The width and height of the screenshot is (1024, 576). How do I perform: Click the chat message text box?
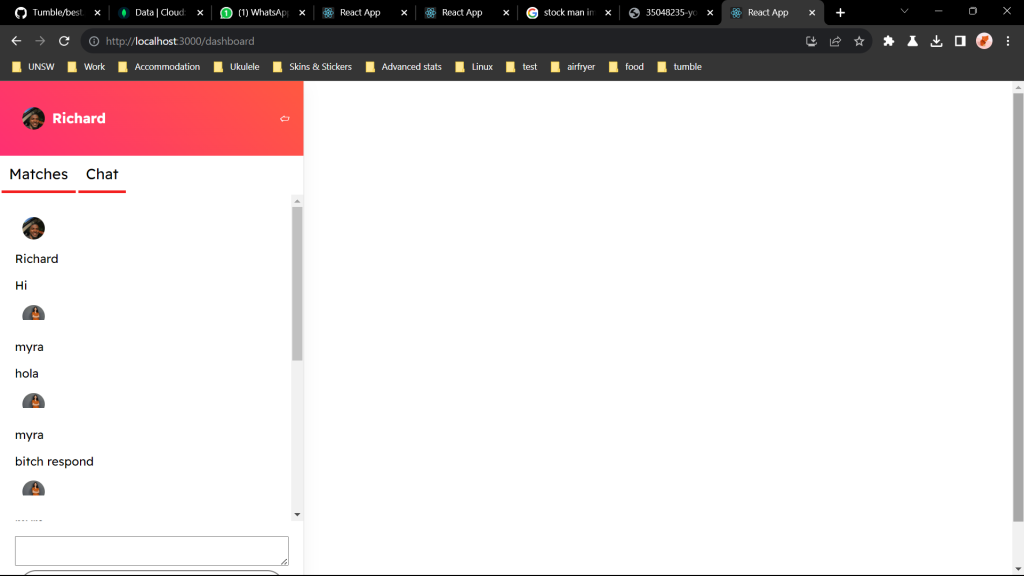[x=151, y=550]
